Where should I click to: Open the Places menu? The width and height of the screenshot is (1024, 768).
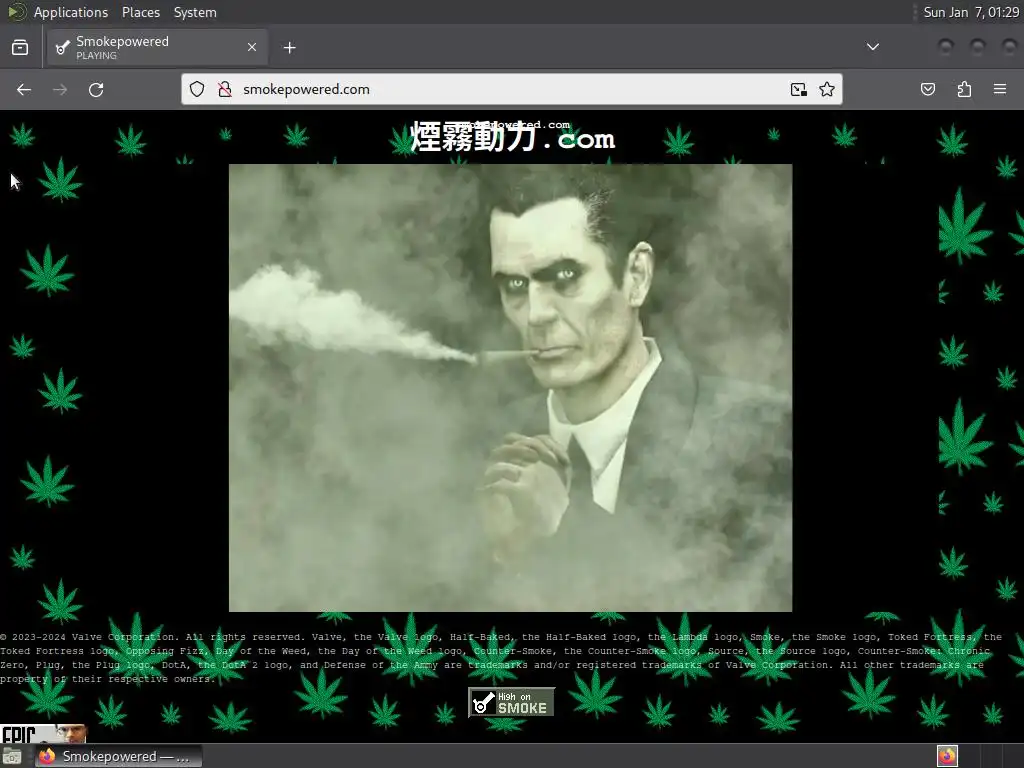coord(140,12)
